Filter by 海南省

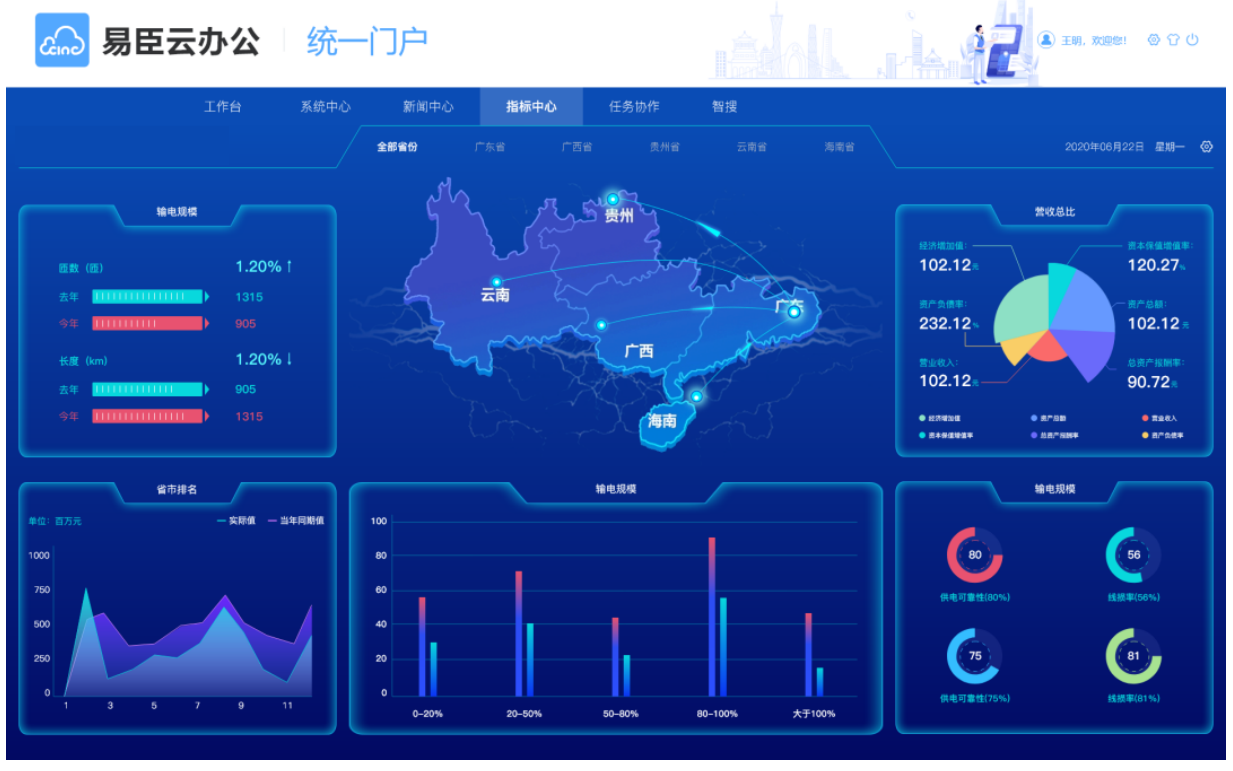pyautogui.click(x=839, y=147)
